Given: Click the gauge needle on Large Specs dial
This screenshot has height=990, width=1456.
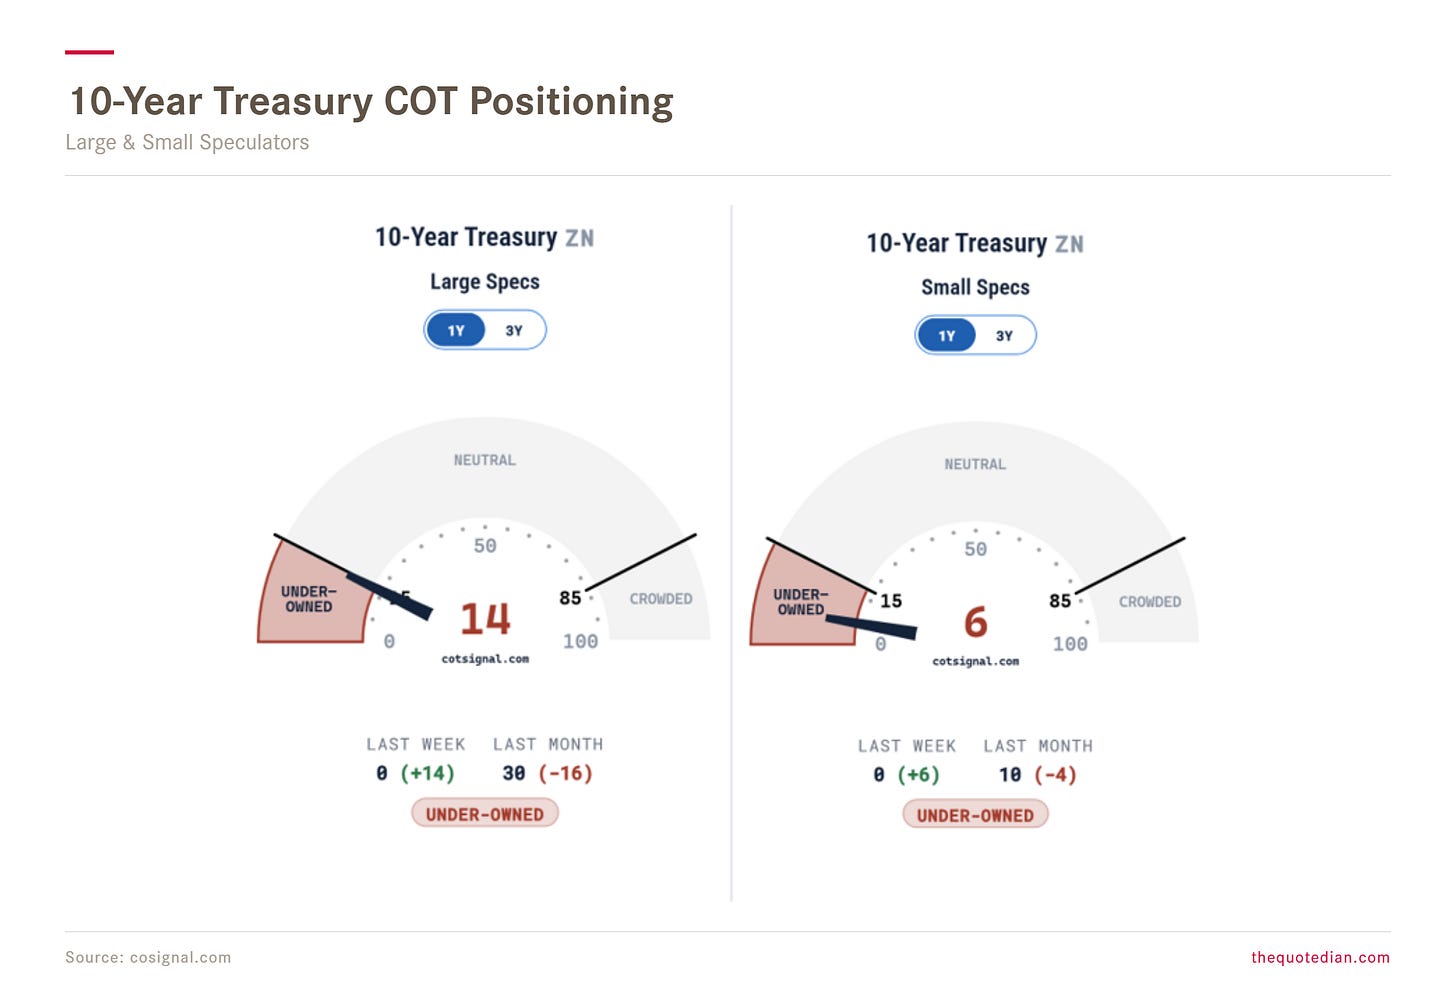Looking at the screenshot, I should pyautogui.click(x=390, y=596).
